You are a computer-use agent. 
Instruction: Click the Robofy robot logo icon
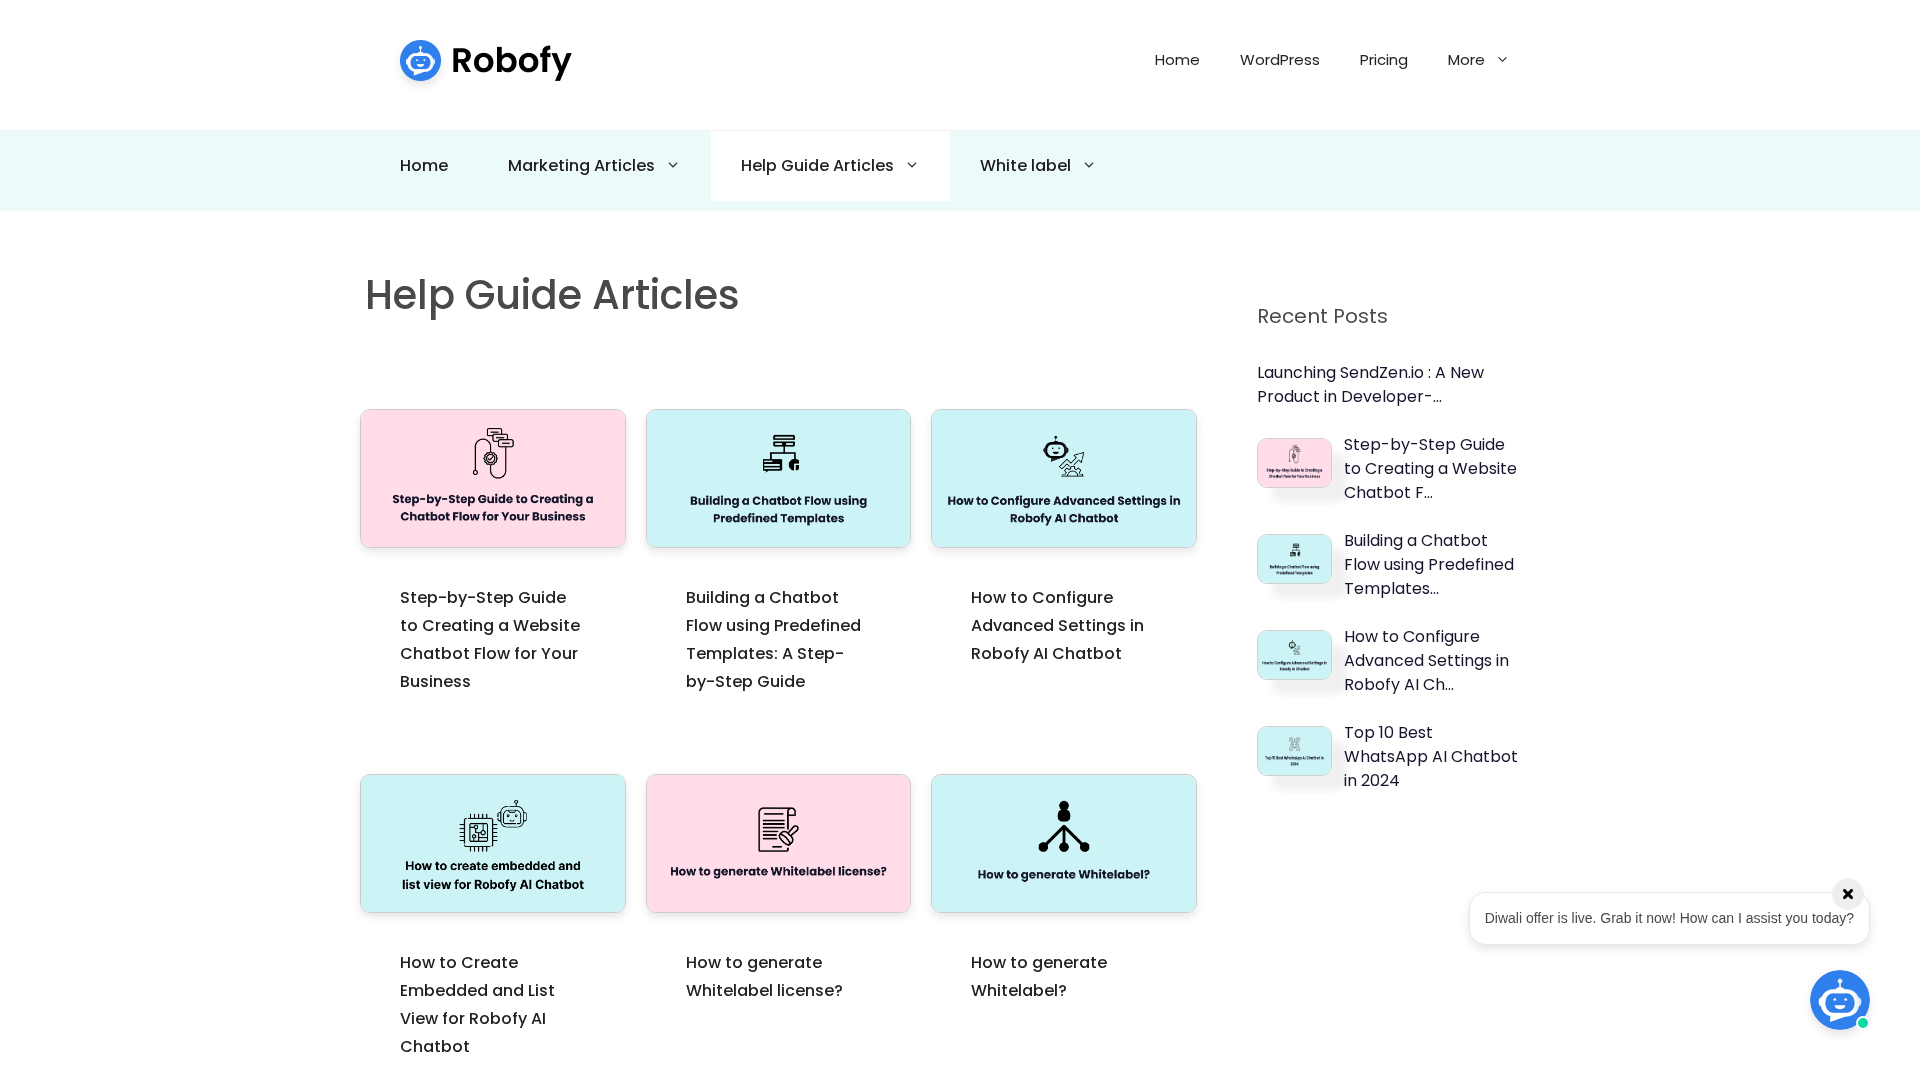[420, 61]
